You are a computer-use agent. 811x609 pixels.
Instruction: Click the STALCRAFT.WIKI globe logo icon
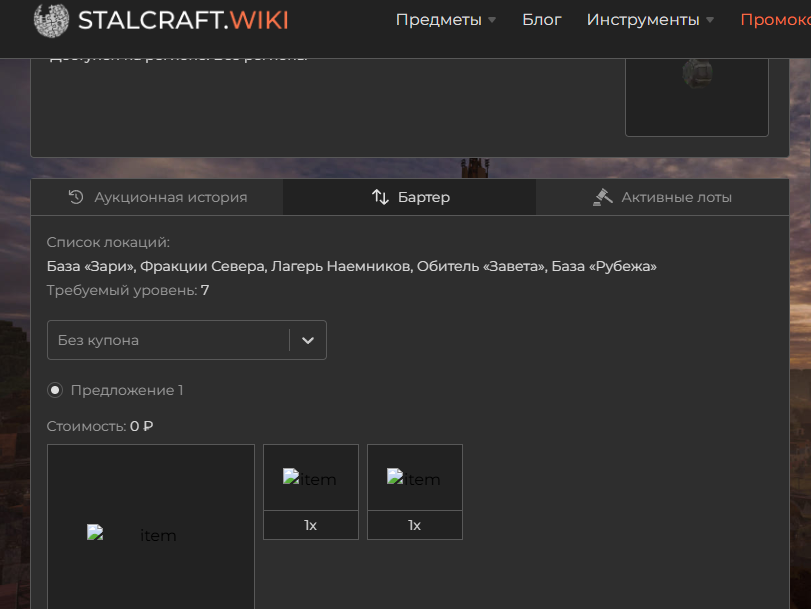point(51,20)
